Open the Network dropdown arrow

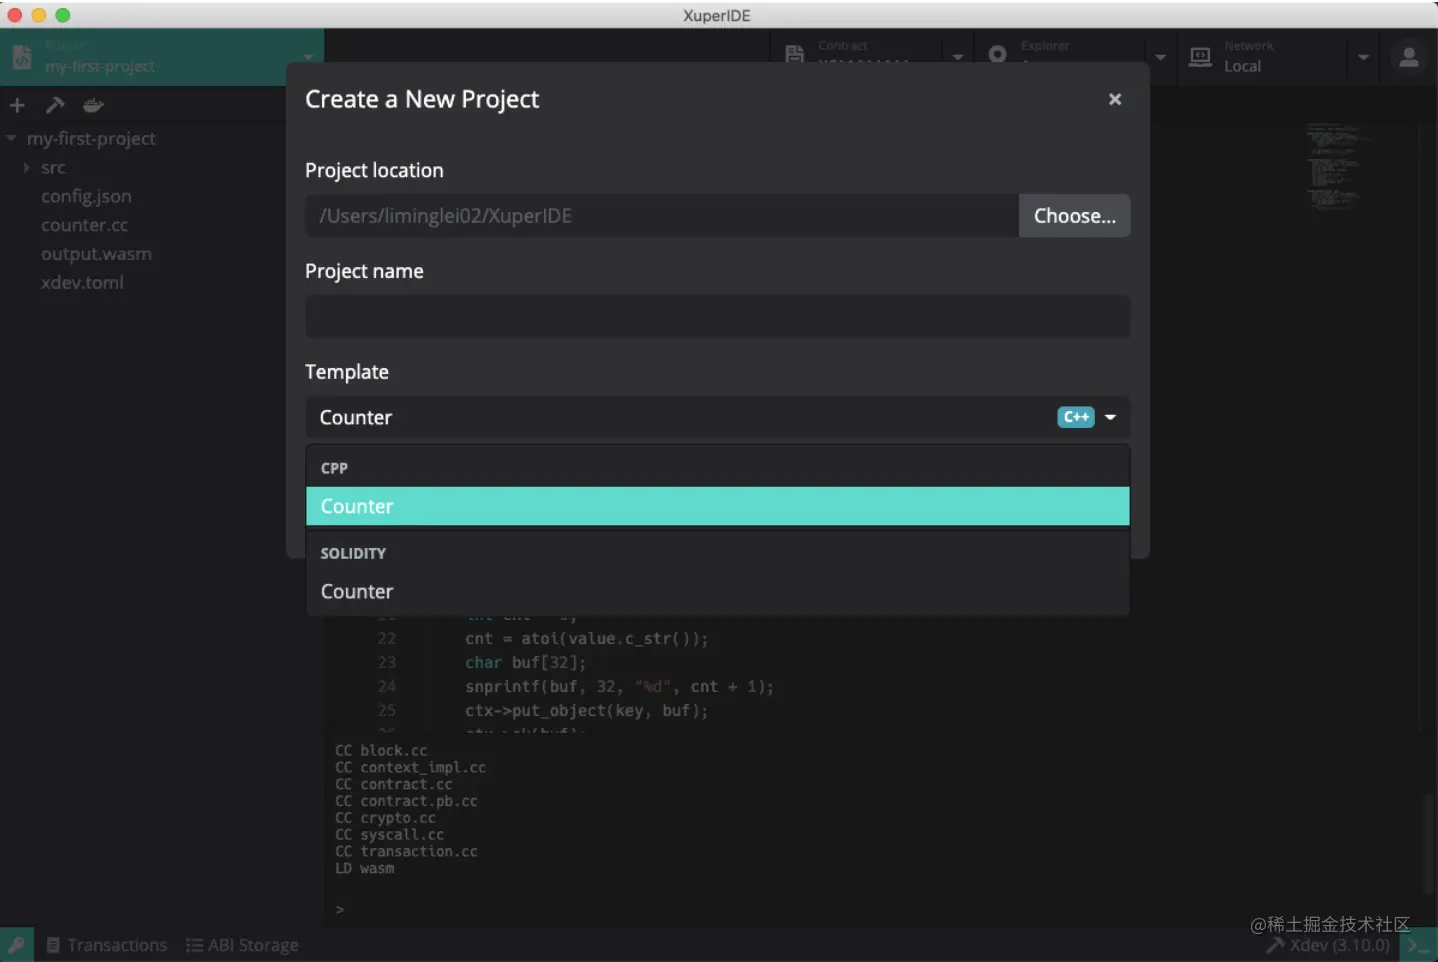(x=1363, y=58)
